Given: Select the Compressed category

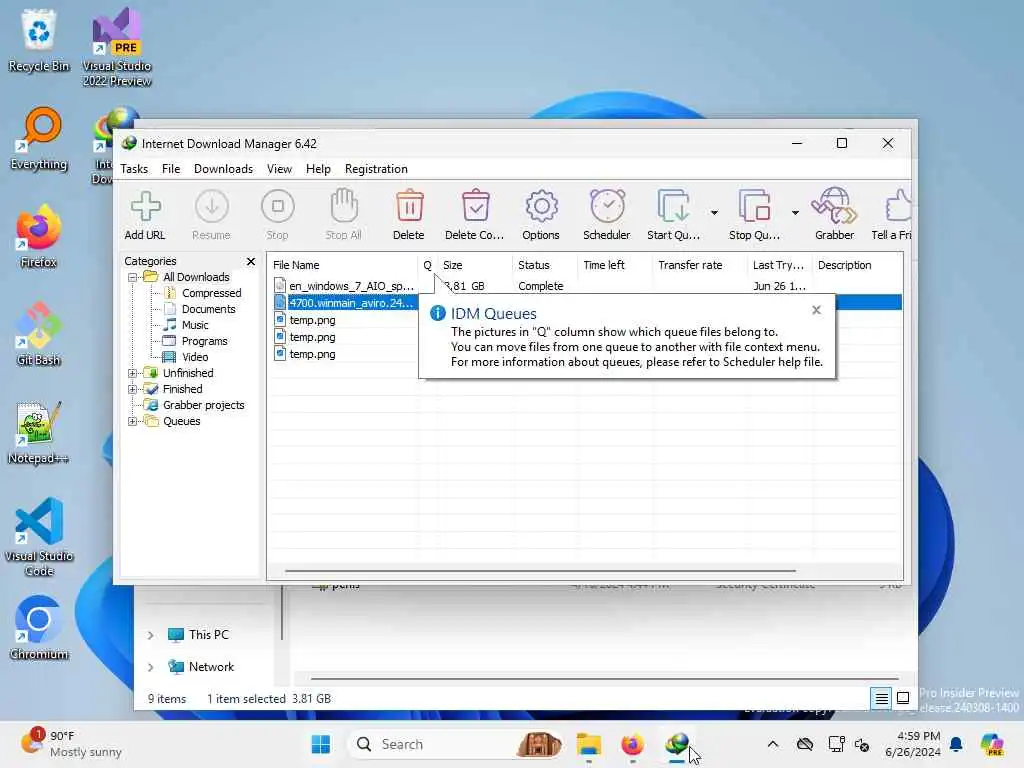Looking at the screenshot, I should click(211, 293).
